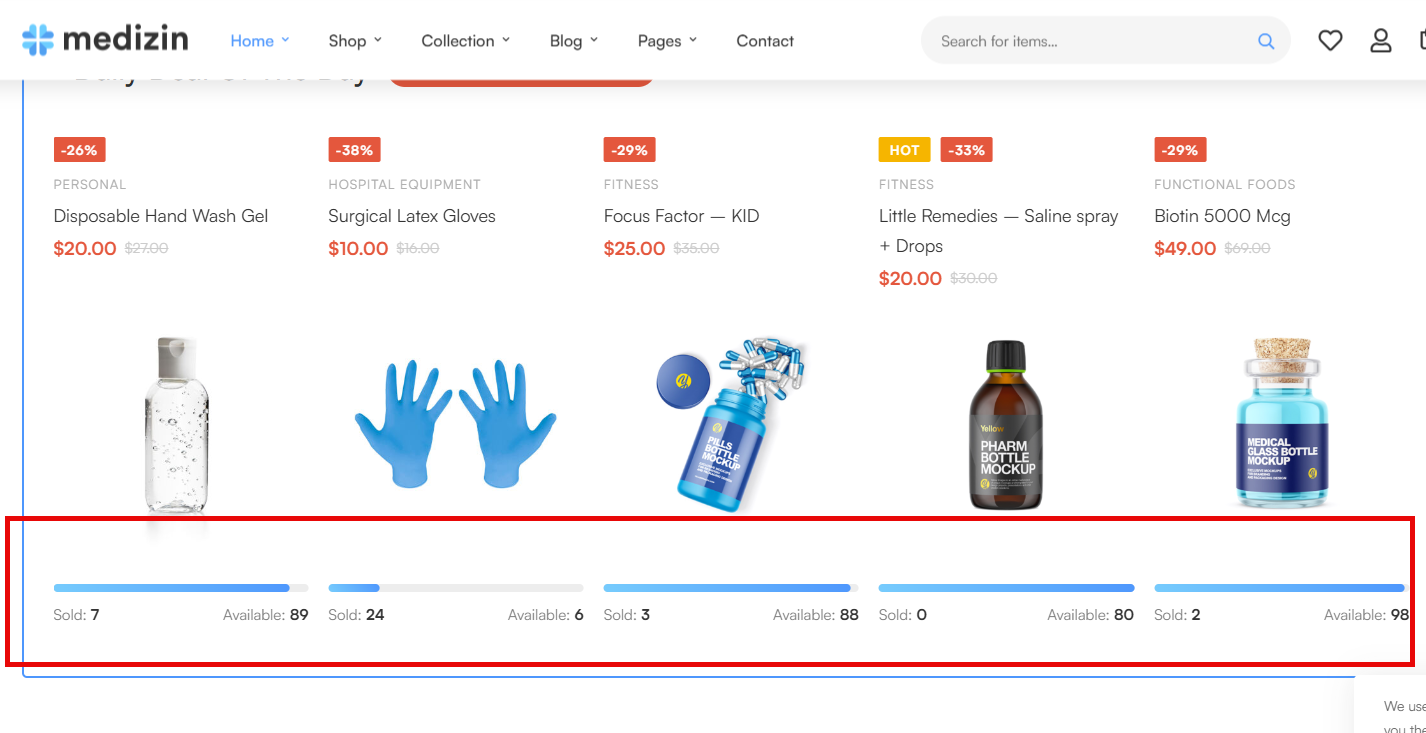Image resolution: width=1426 pixels, height=733 pixels.
Task: Open the Pages menu
Action: click(667, 41)
